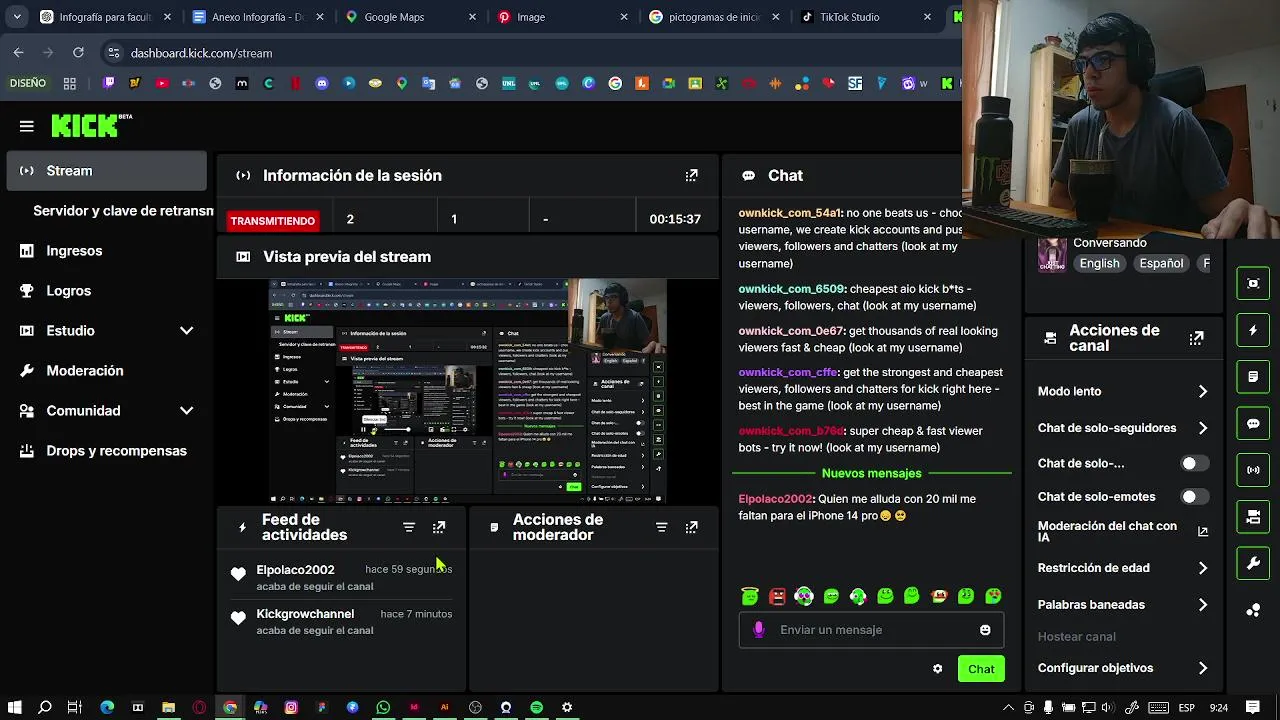Open chat settings gear icon
This screenshot has width=1280, height=720.
(937, 669)
